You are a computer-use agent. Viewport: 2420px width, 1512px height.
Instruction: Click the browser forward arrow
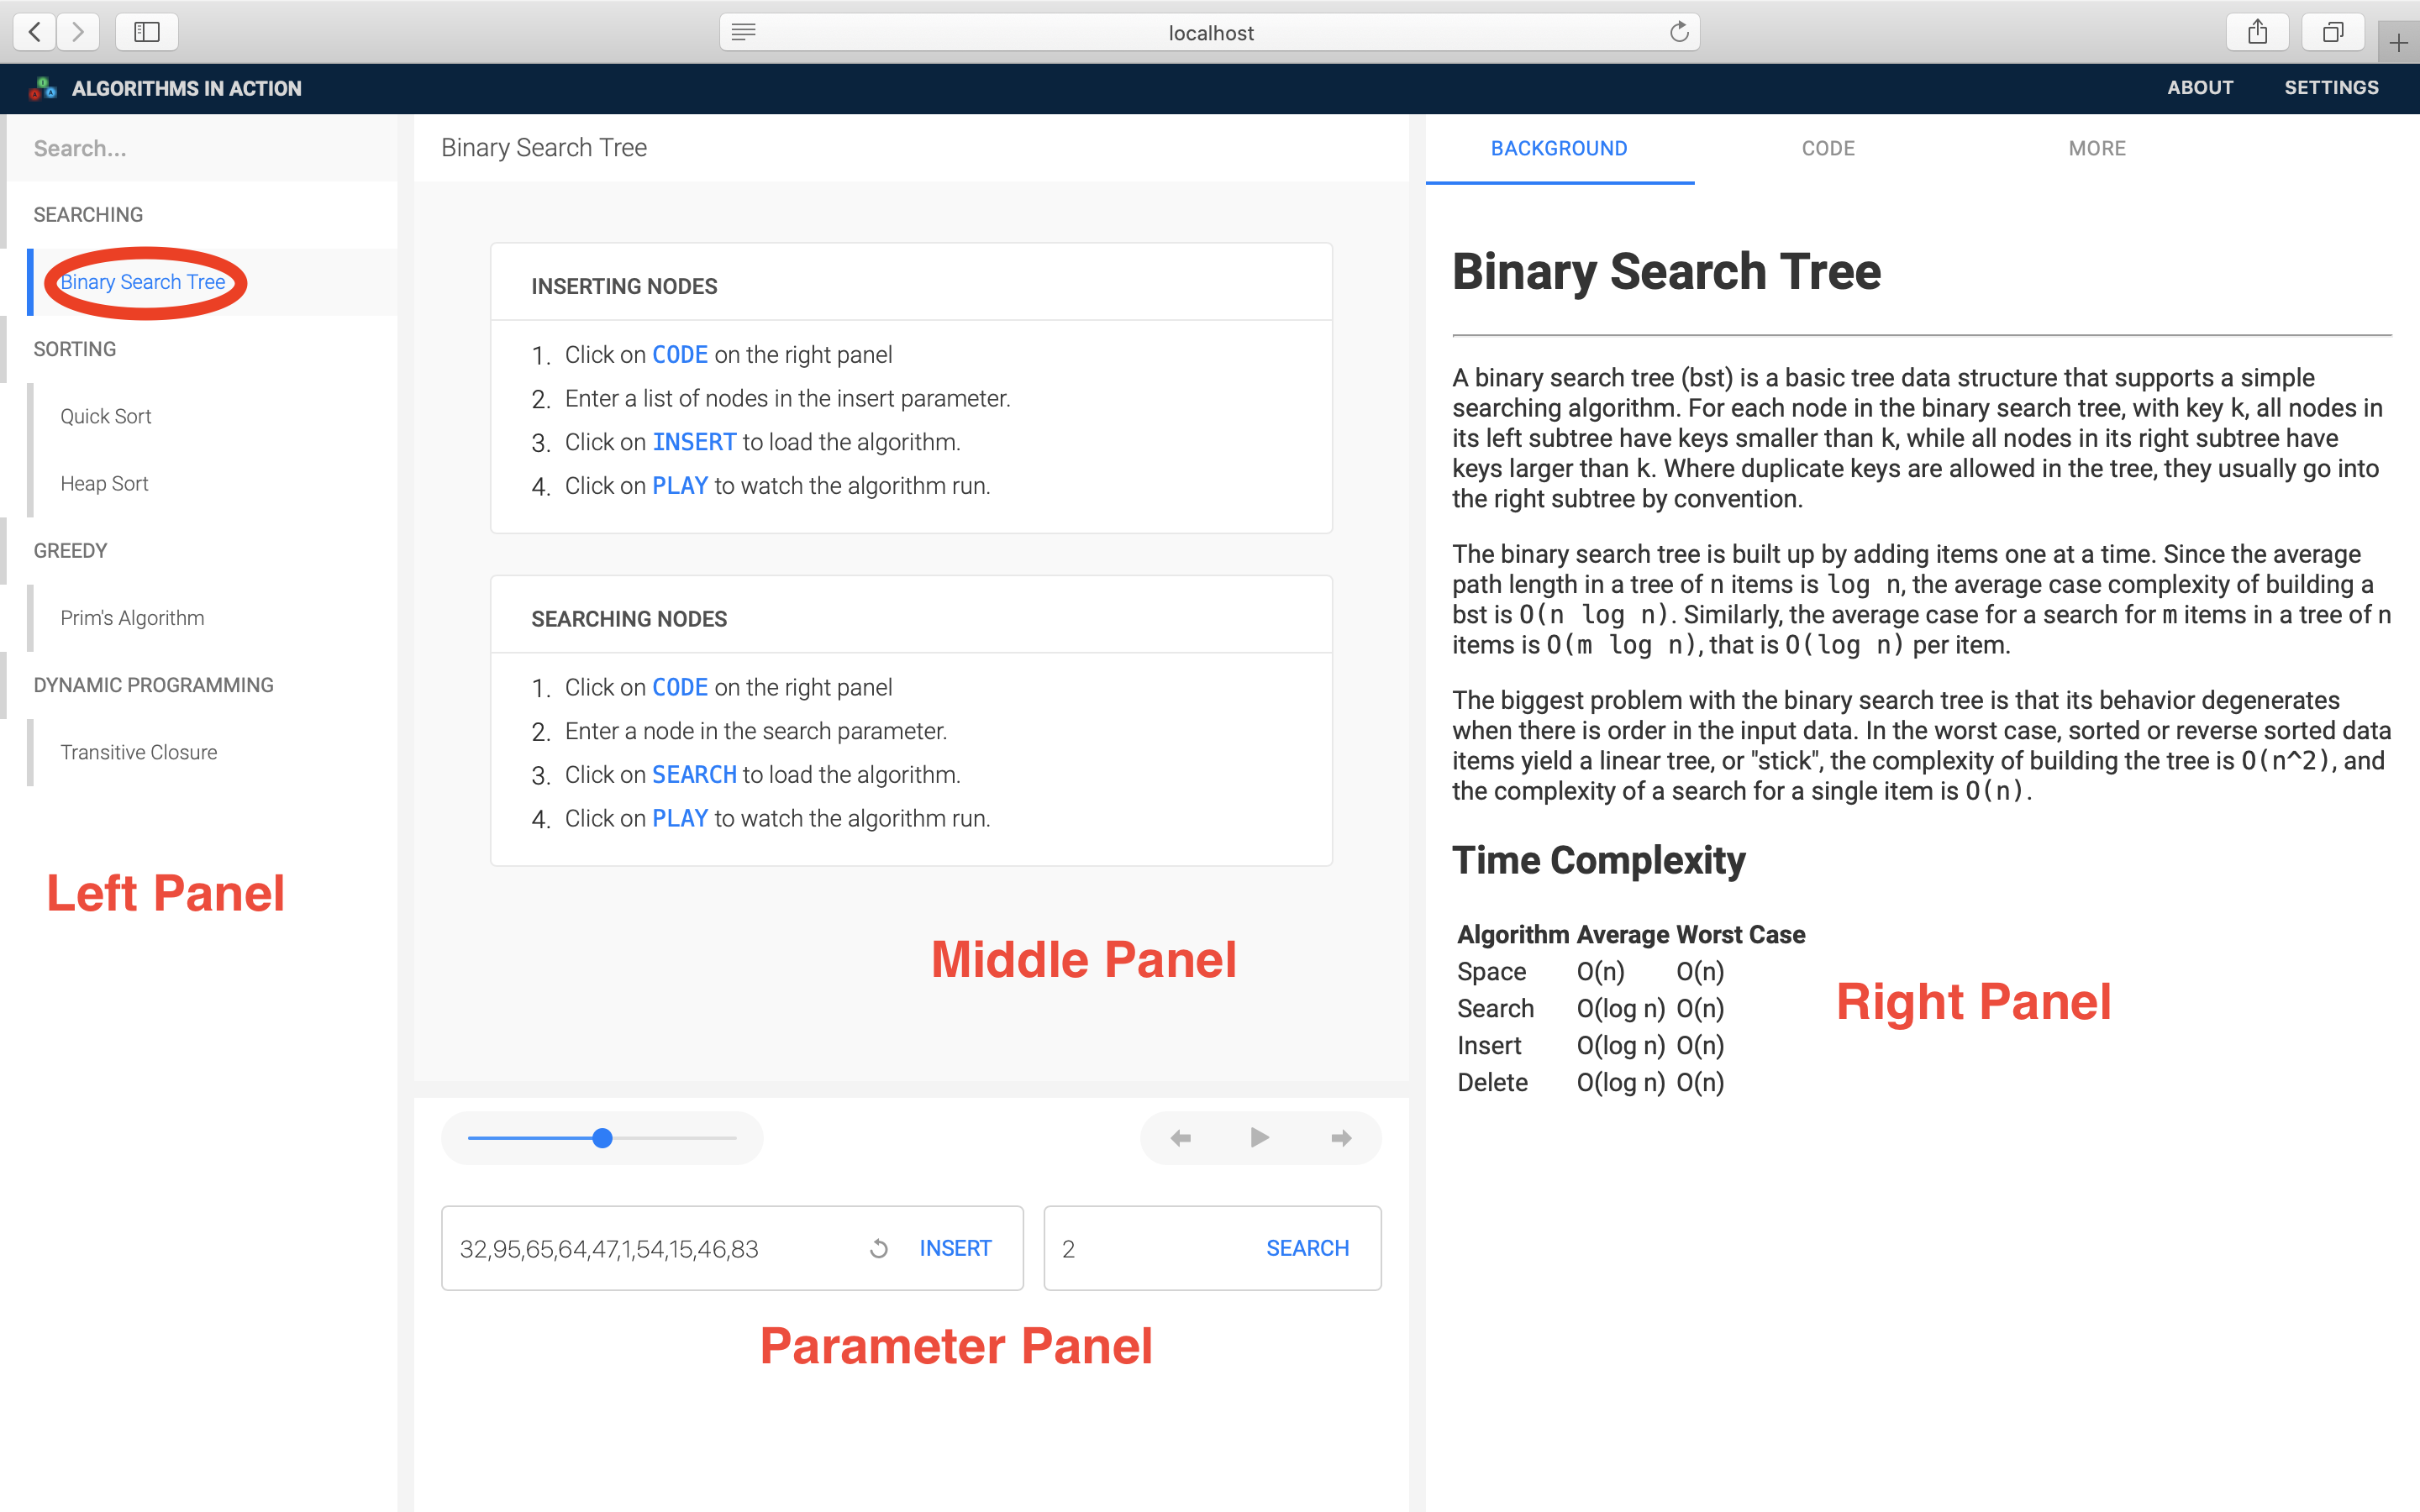click(78, 32)
